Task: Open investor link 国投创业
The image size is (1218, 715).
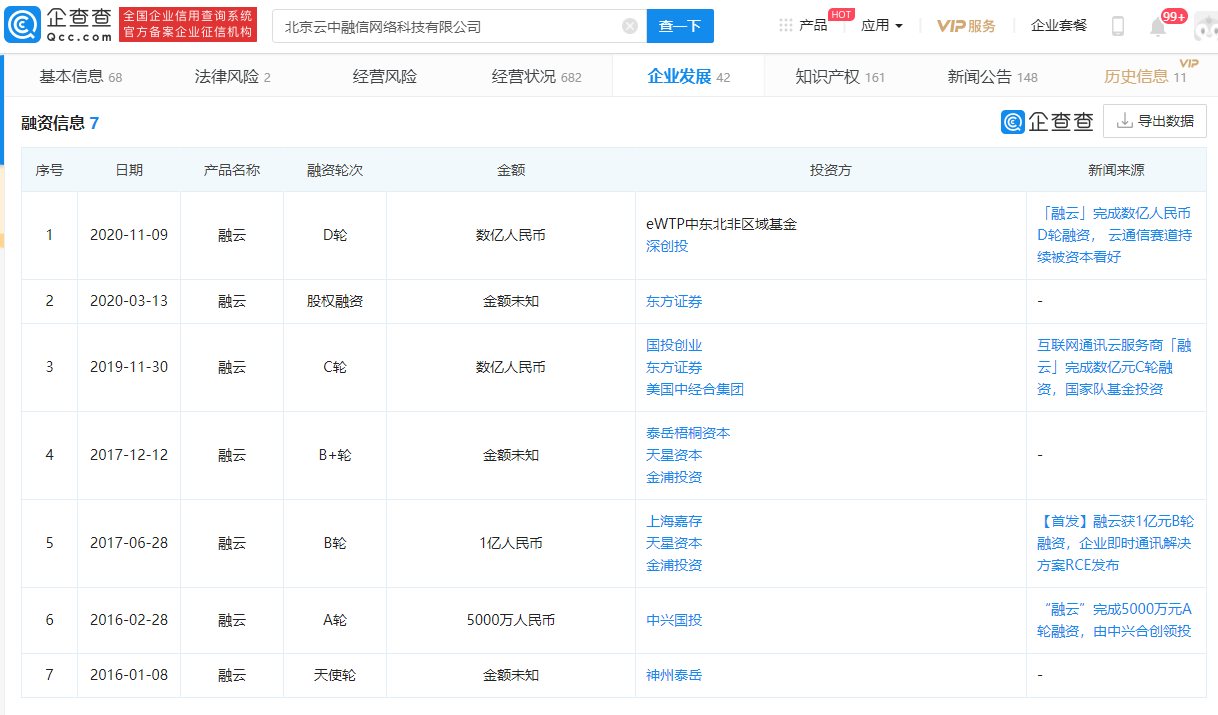Action: coord(674,345)
